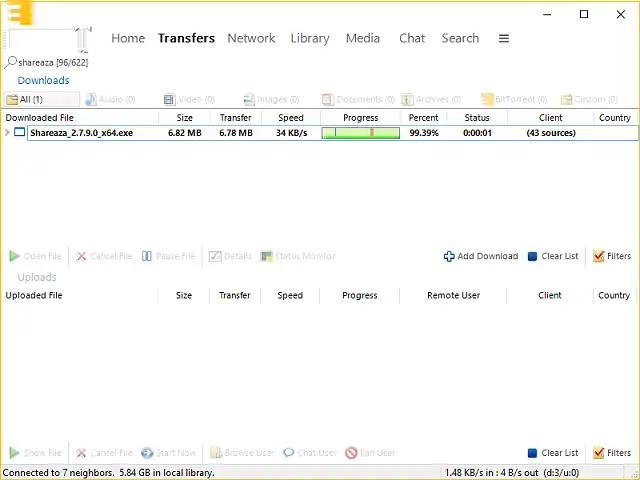
Task: Minimize the Shareaza window
Action: pos(547,14)
